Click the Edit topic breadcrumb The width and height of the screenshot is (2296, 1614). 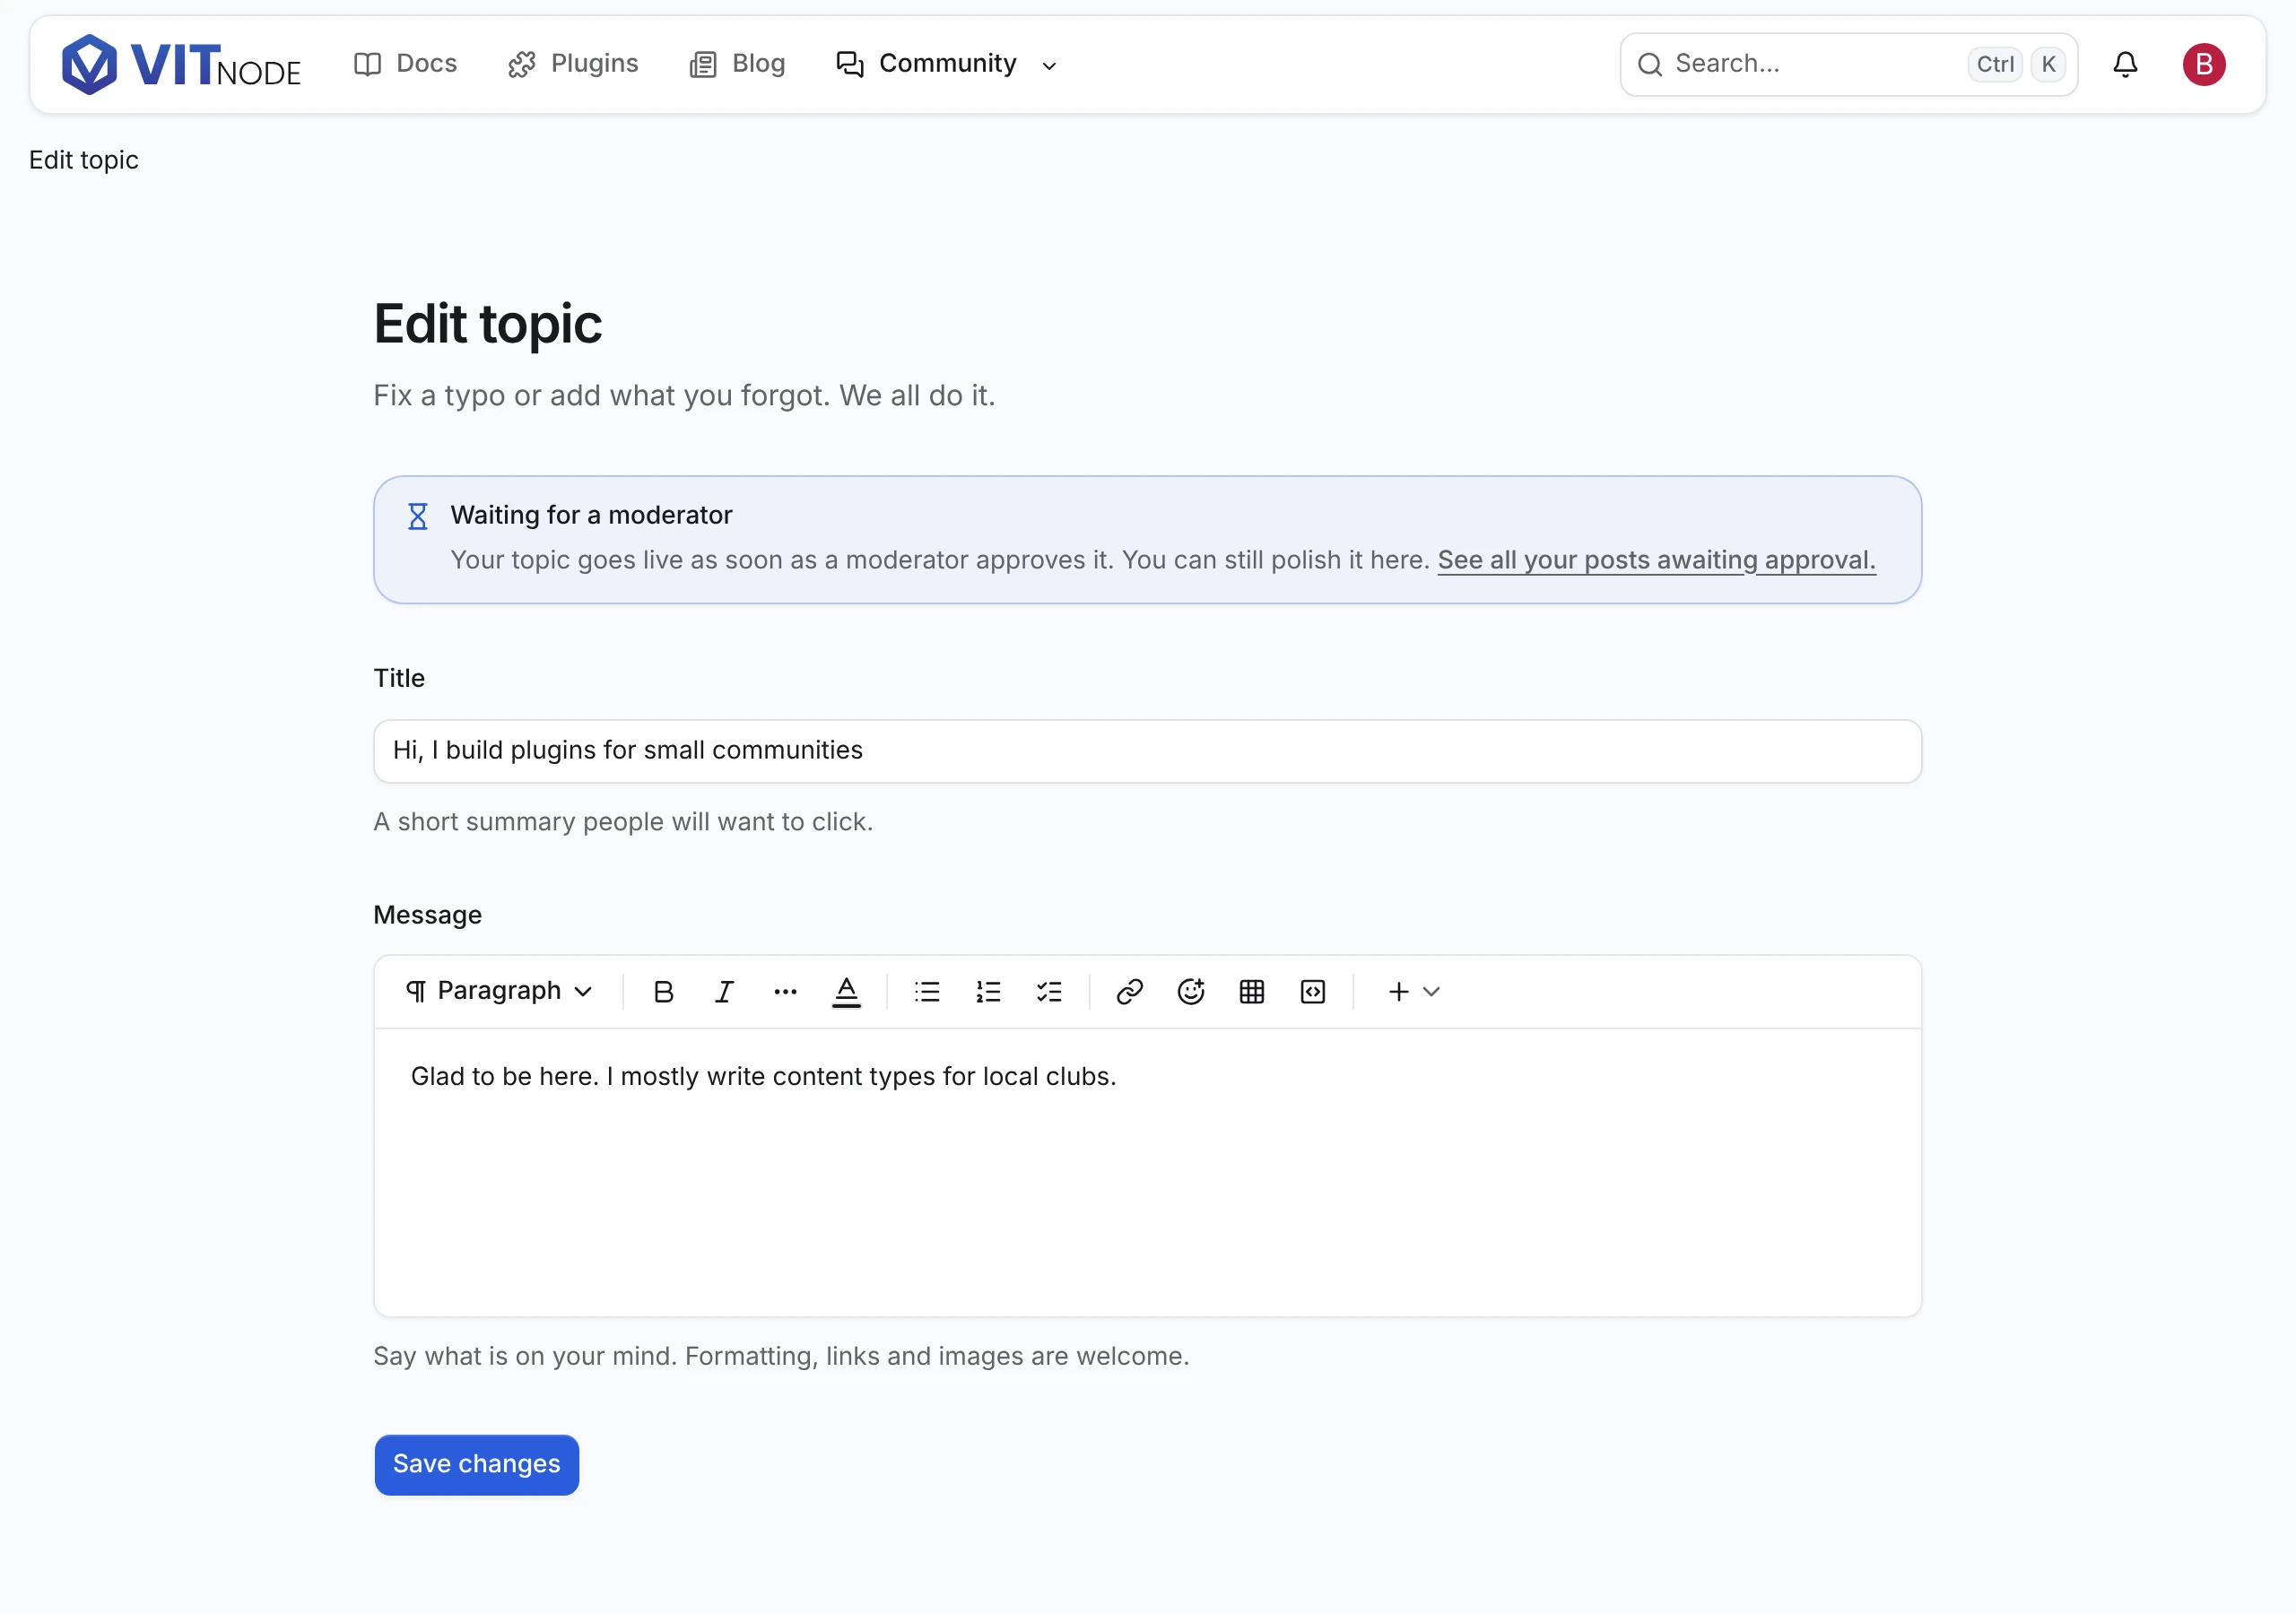[84, 160]
